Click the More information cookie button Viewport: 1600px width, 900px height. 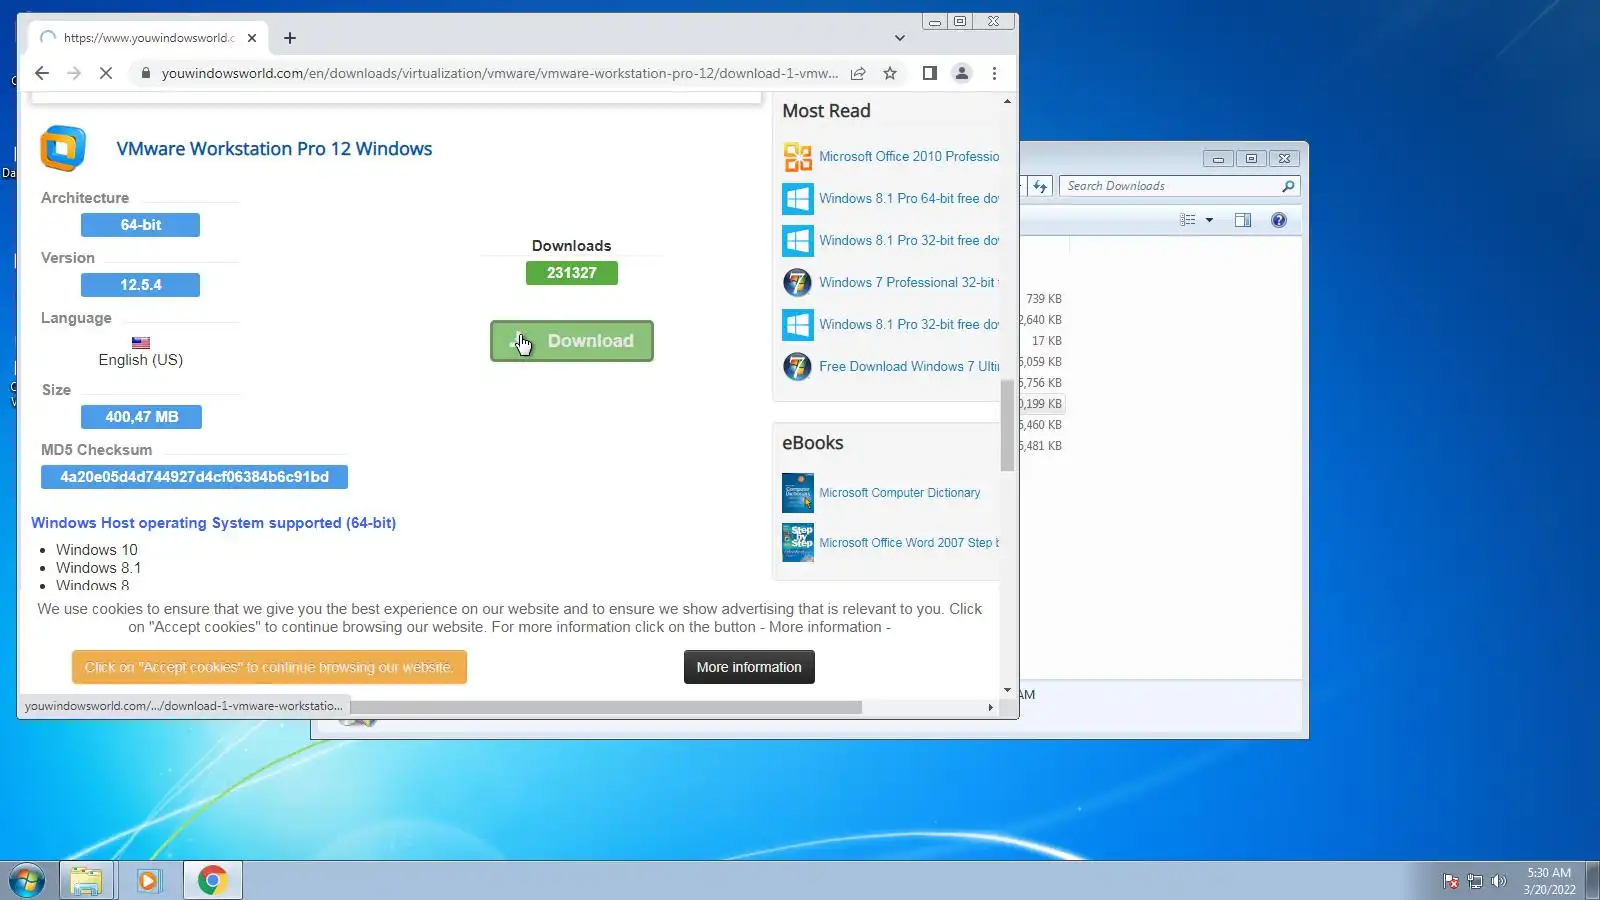749,667
